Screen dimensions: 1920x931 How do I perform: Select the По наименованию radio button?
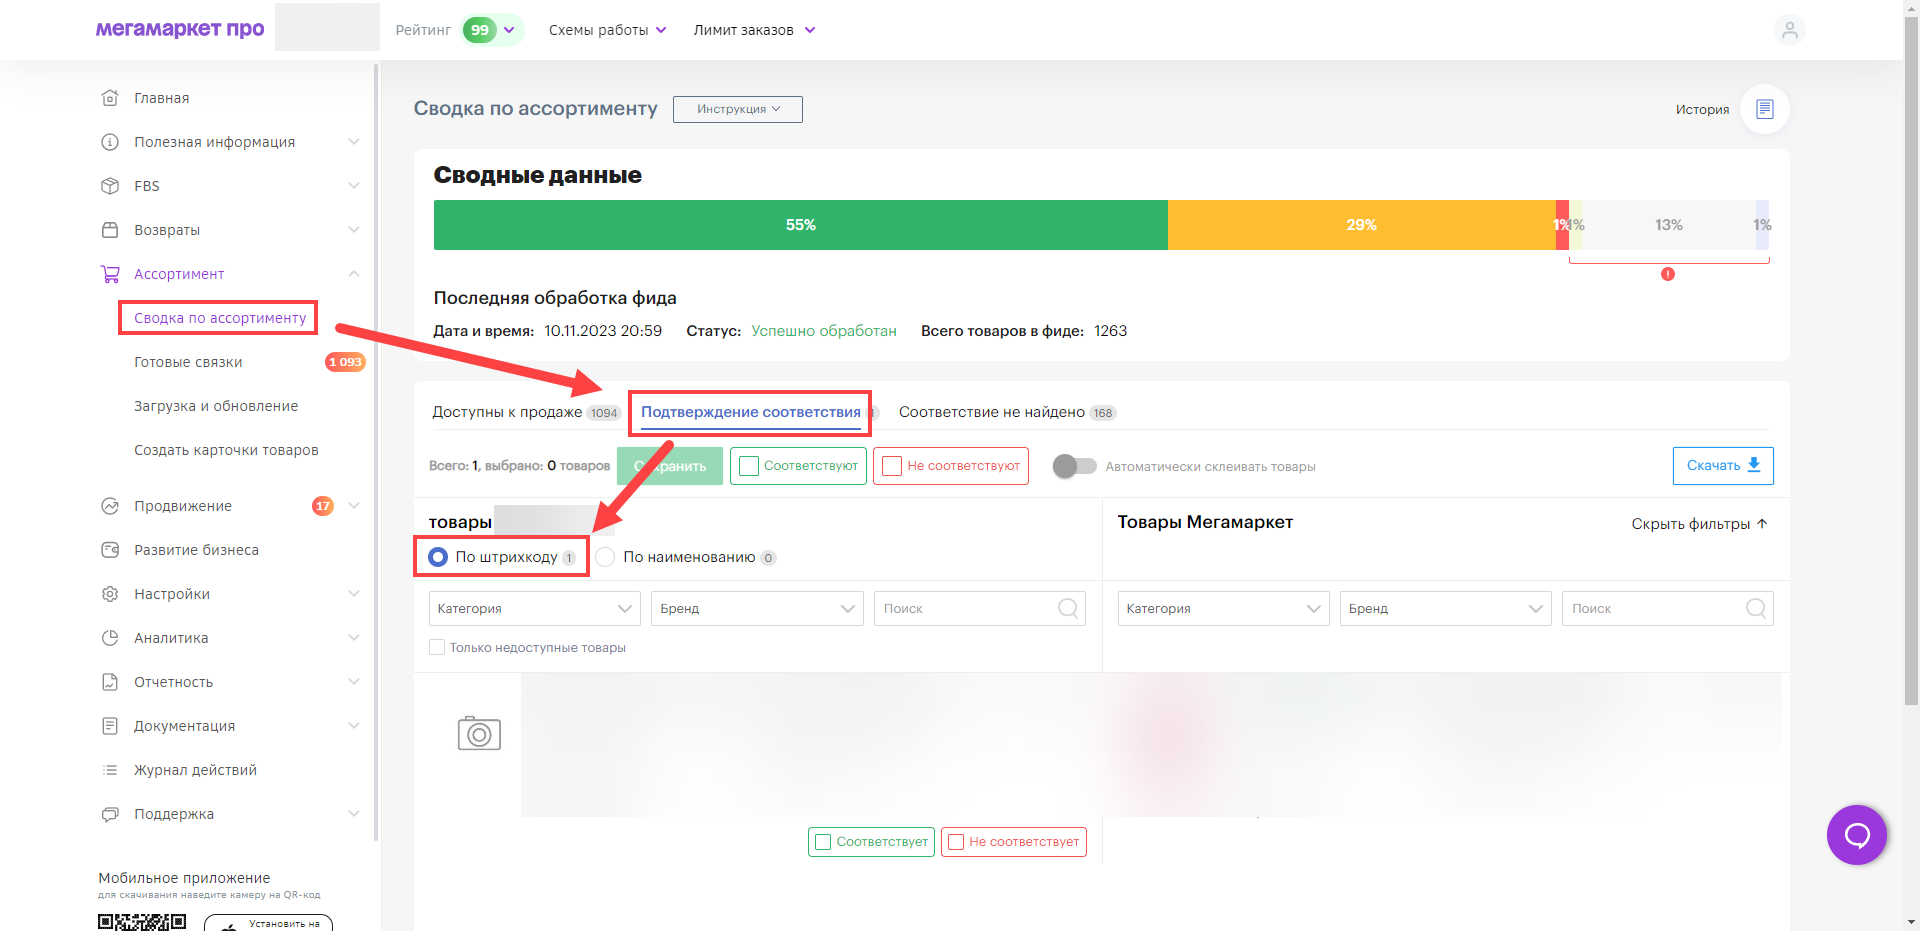606,557
